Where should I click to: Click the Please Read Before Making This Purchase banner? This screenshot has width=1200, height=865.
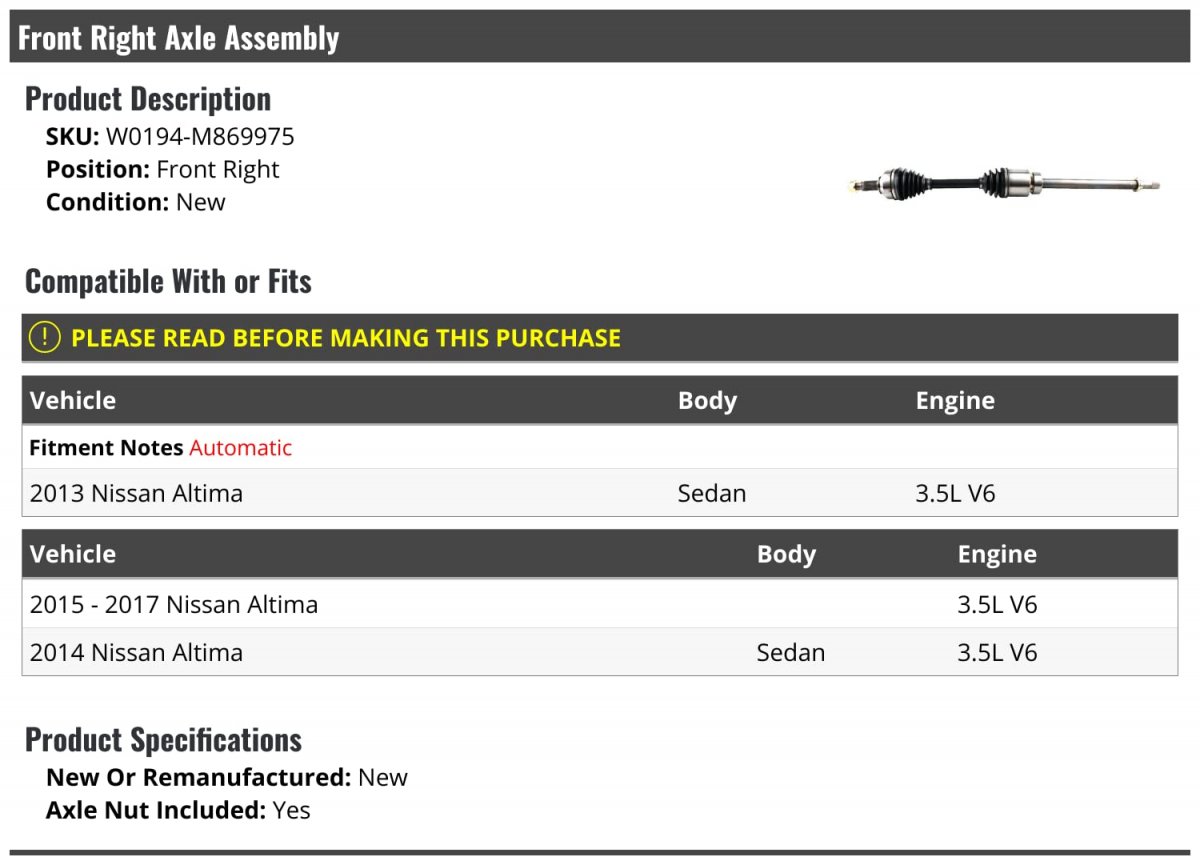[x=600, y=338]
